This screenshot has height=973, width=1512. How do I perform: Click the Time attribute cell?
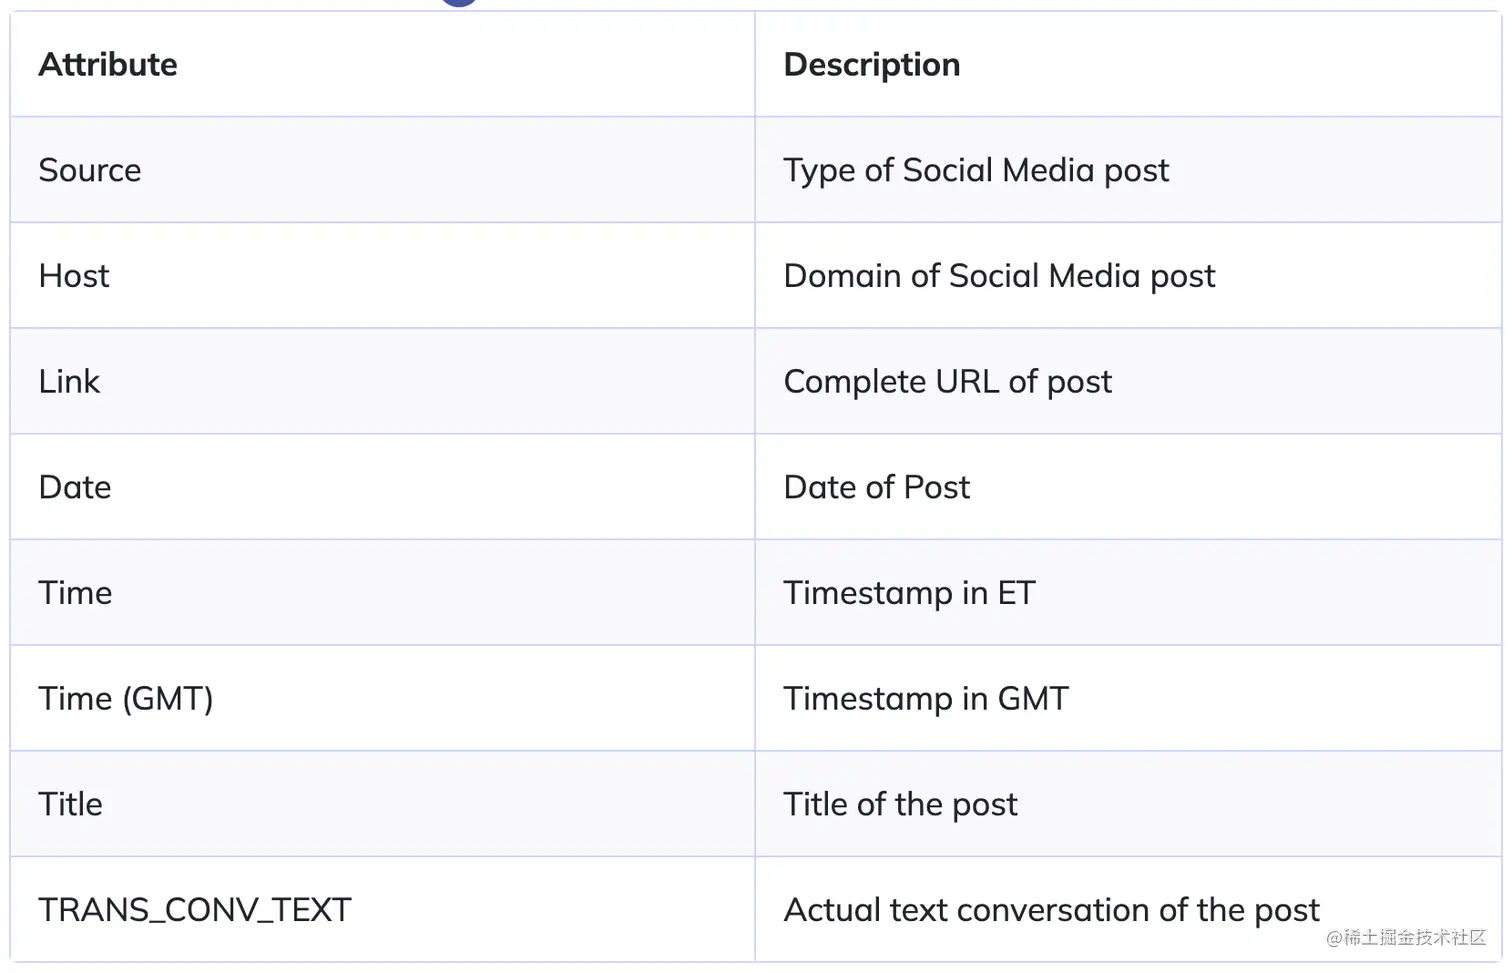coord(75,593)
